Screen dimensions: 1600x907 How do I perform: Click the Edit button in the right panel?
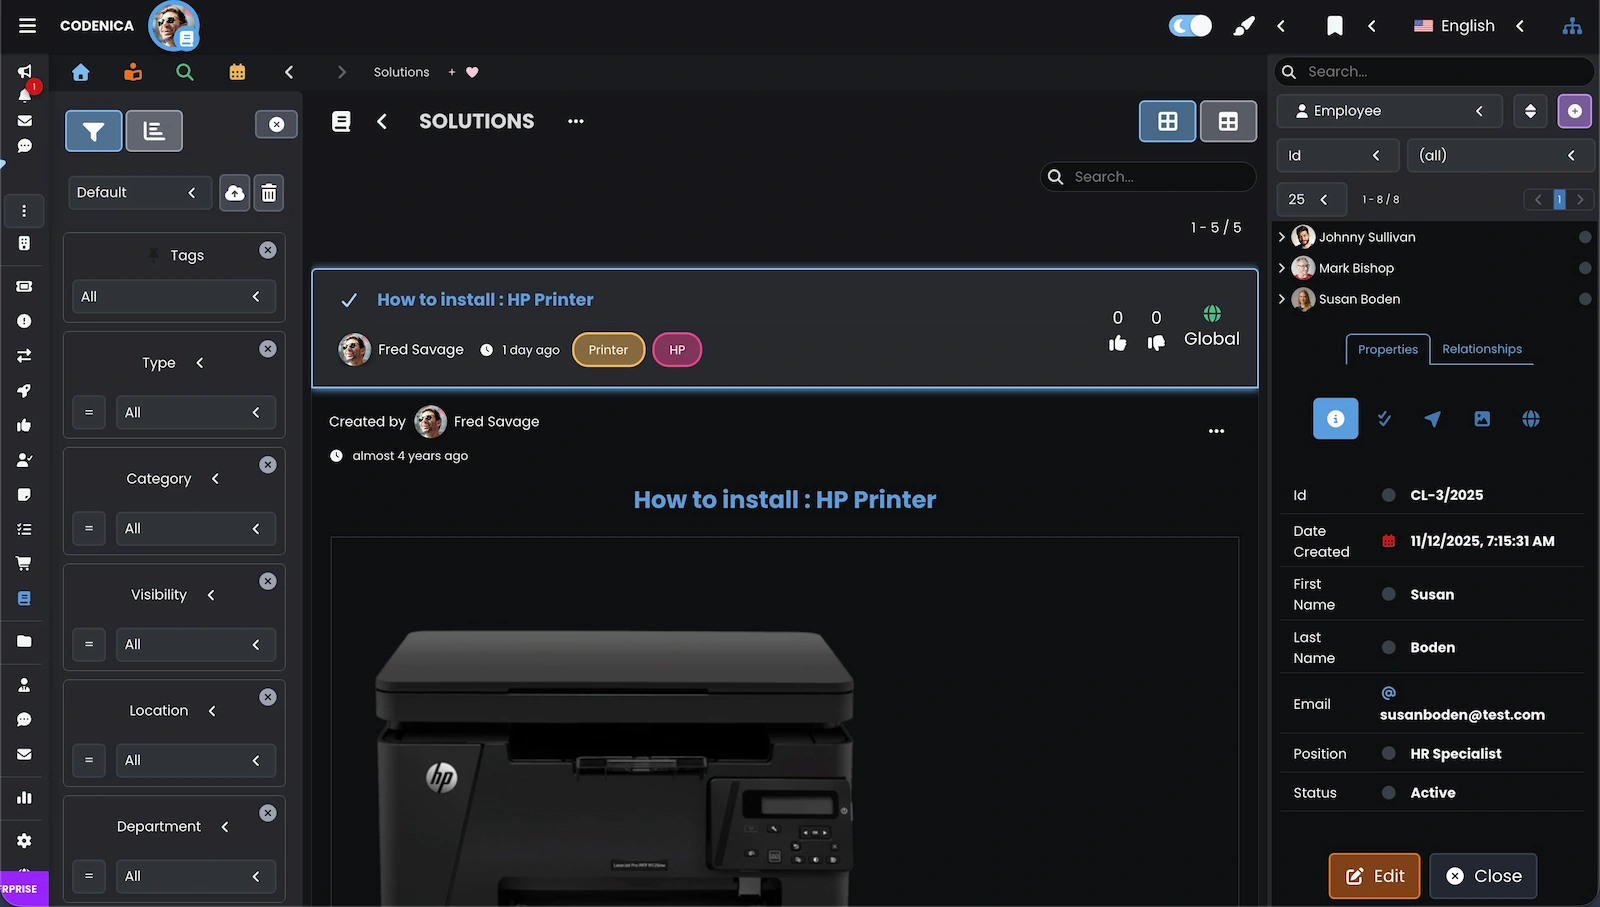(1373, 875)
